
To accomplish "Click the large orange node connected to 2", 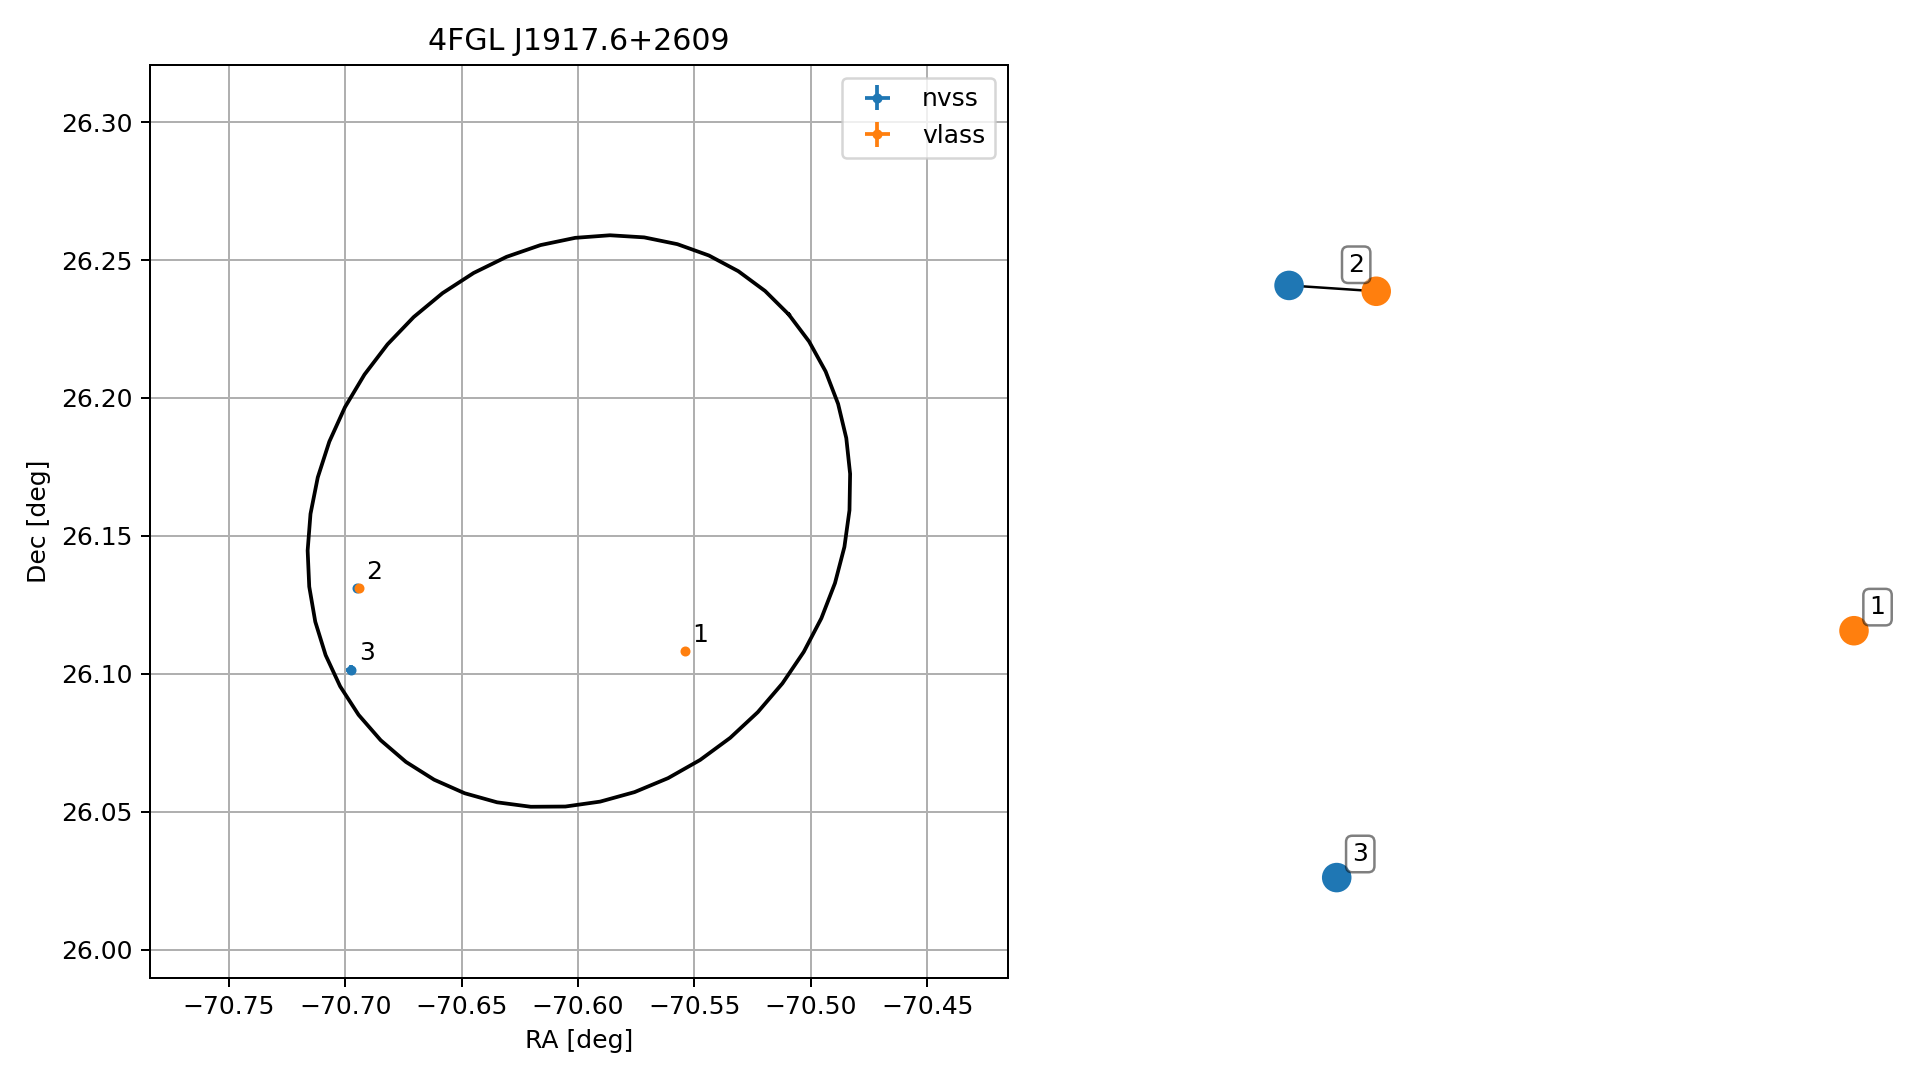I will click(1376, 291).
